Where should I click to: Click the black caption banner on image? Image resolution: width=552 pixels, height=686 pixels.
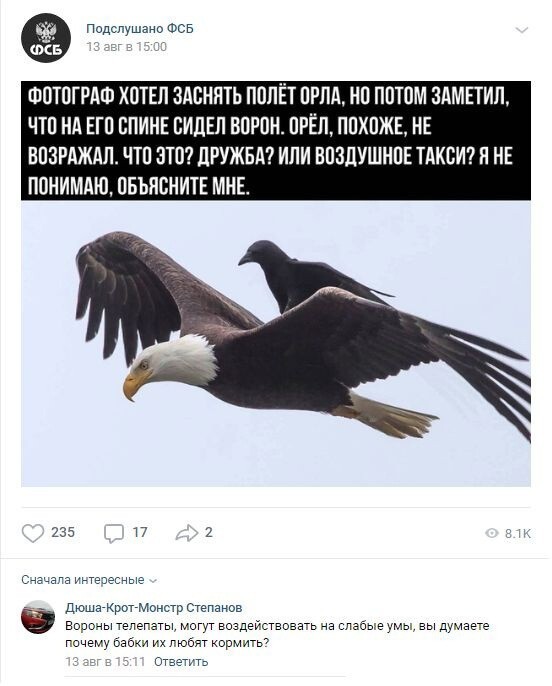276,140
